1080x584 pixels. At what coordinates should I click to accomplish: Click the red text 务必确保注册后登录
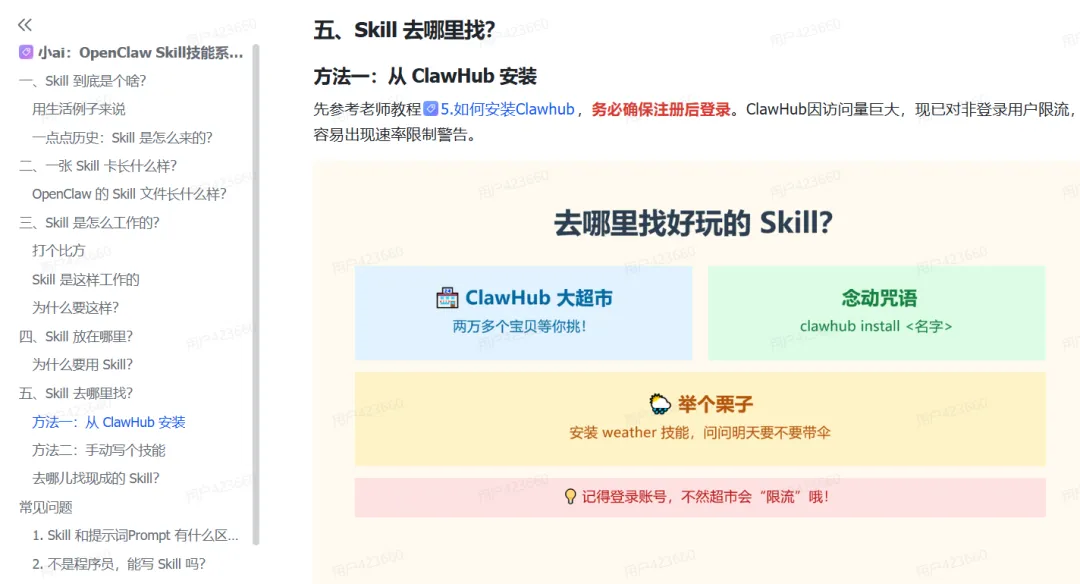point(661,109)
